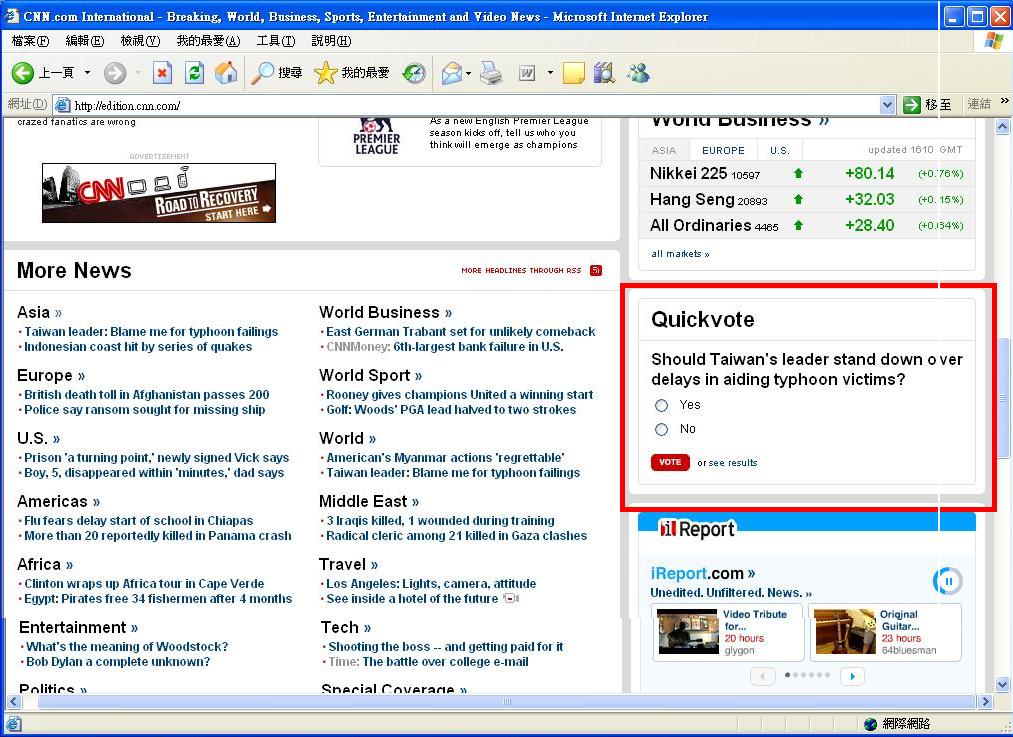This screenshot has height=737, width=1013.
Task: Open the 檔案 (File) menu
Action: [30, 41]
